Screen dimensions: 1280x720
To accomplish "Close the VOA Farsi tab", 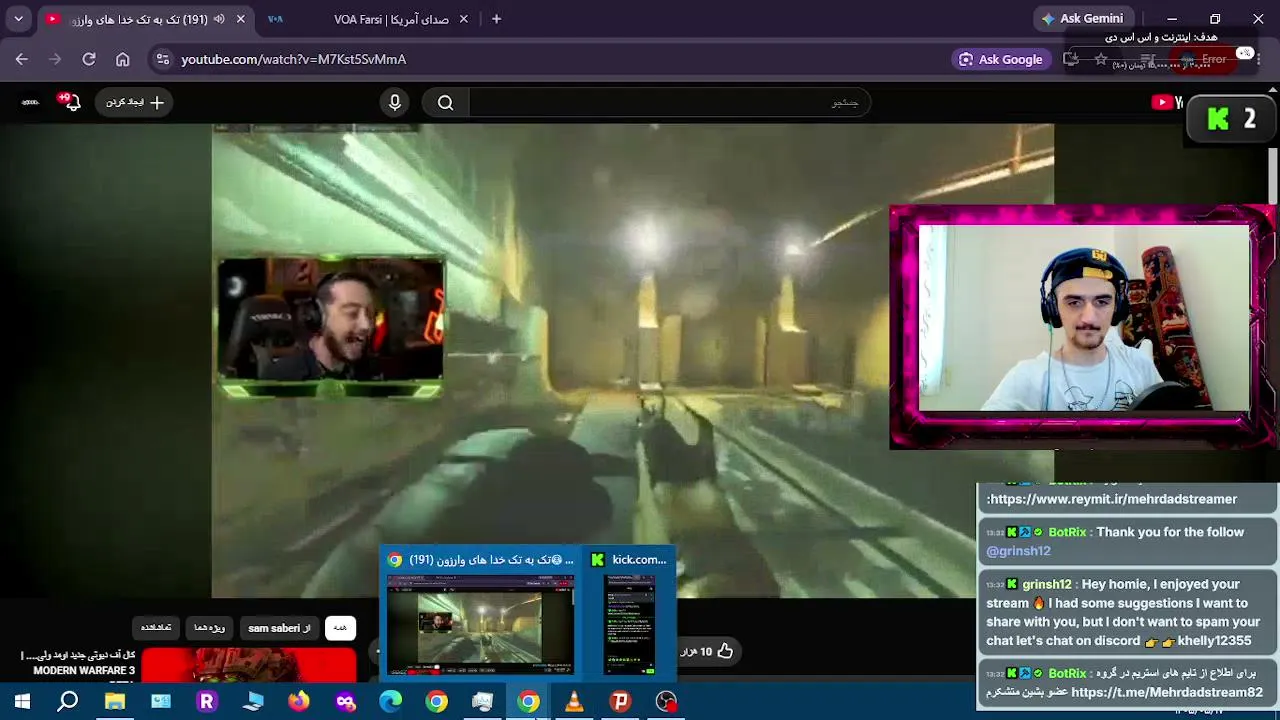I will coord(463,19).
